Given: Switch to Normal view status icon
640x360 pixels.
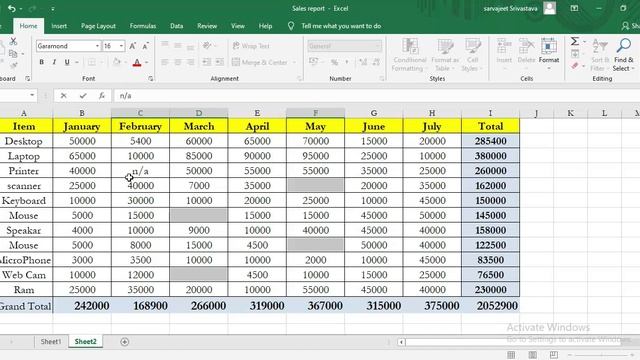Looking at the screenshot, I should click(511, 355).
